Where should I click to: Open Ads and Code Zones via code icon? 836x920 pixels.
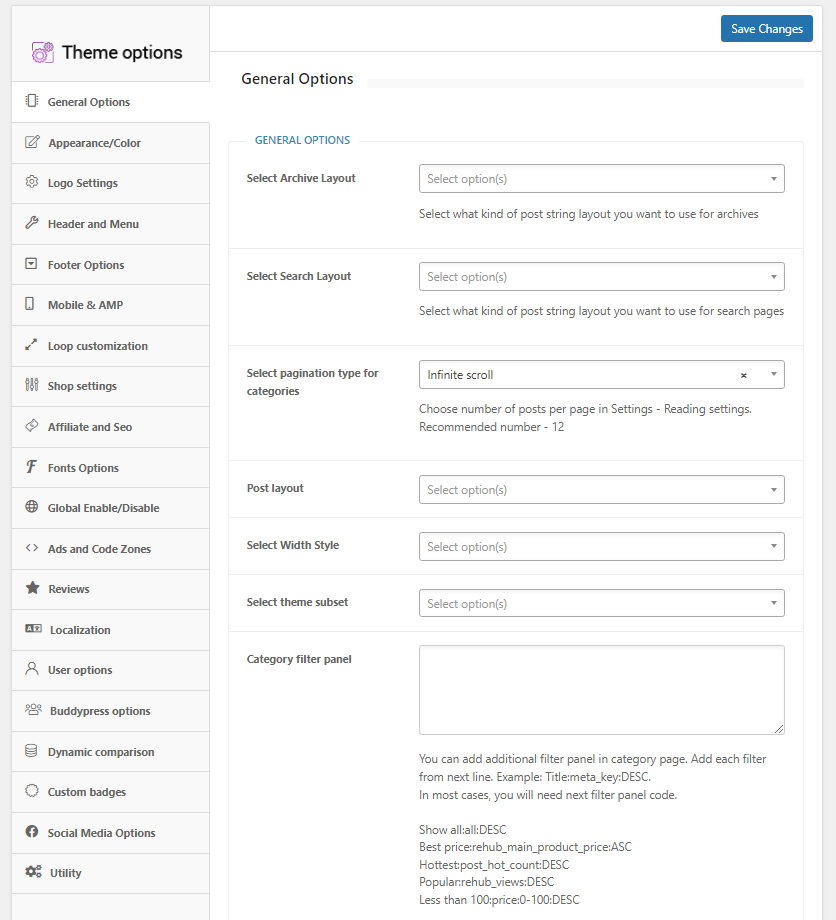29,548
